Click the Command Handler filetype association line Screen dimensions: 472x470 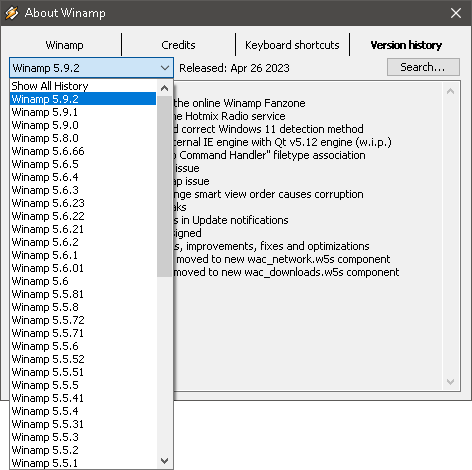point(270,155)
